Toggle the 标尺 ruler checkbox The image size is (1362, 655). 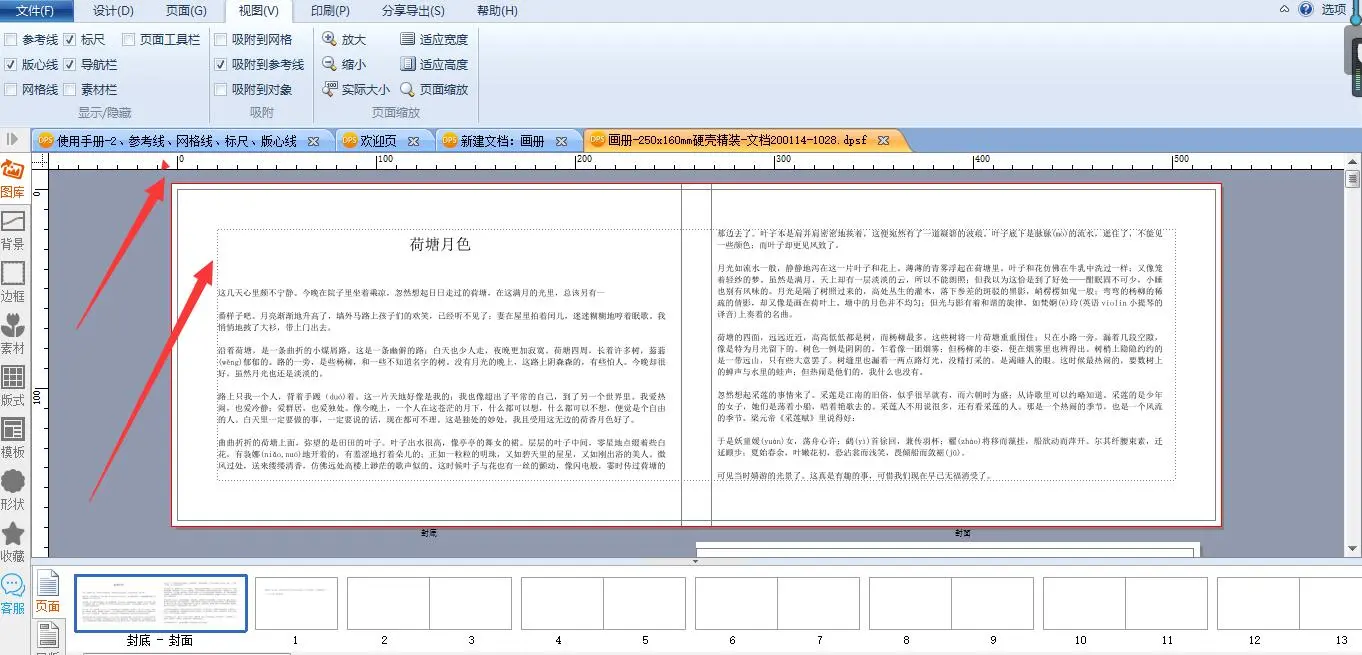(x=70, y=40)
